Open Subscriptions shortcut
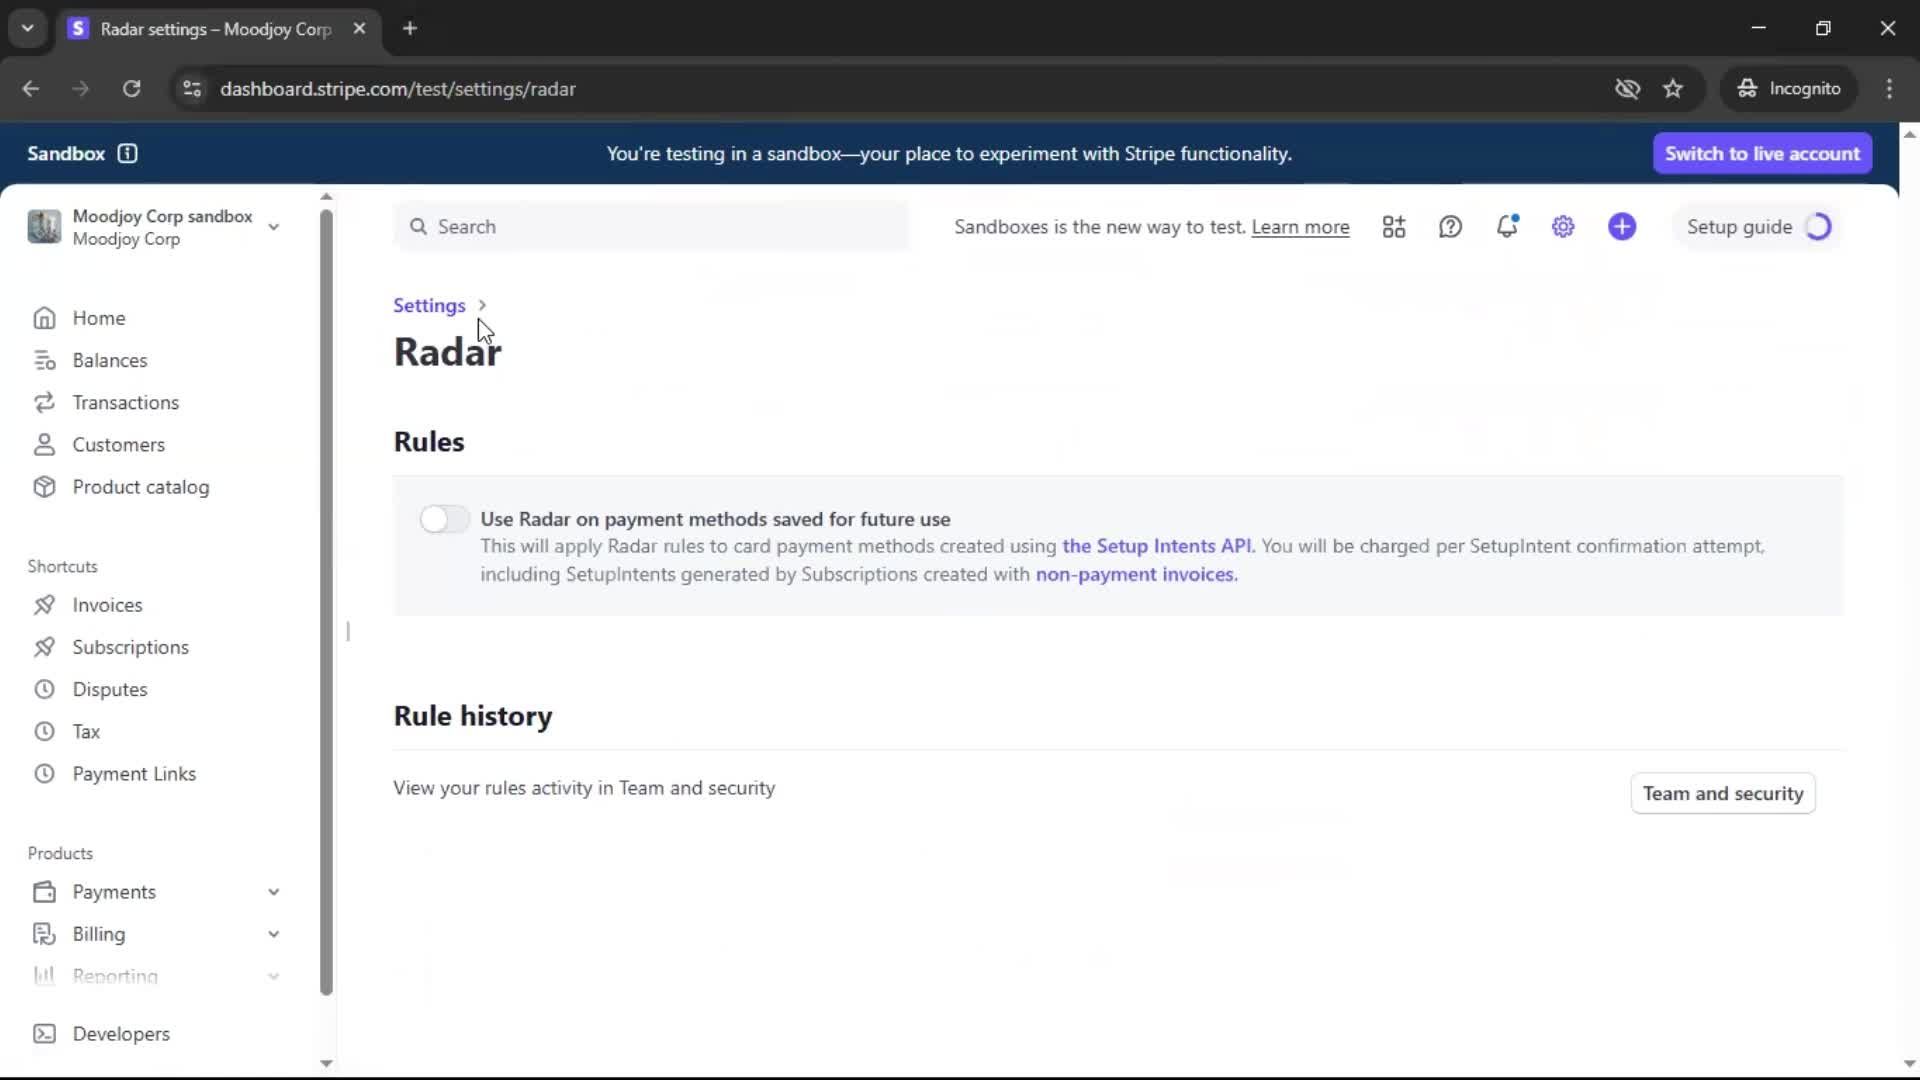Image resolution: width=1920 pixels, height=1080 pixels. pyautogui.click(x=130, y=647)
